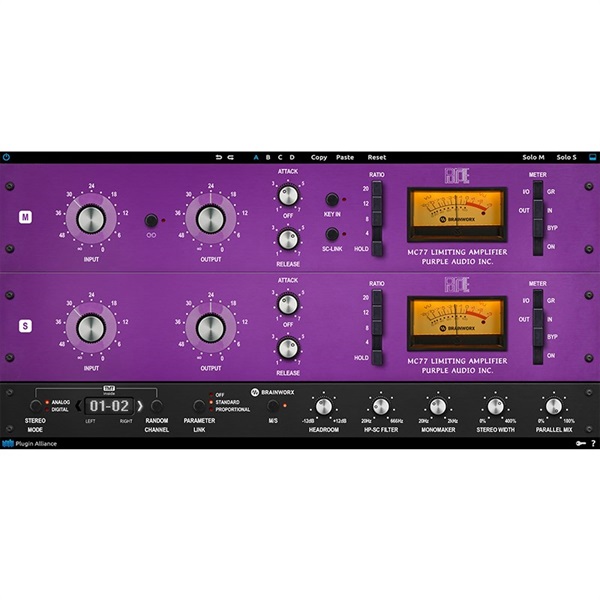This screenshot has width=600, height=600.
Task: Open the question mark help icon
Action: pos(593,443)
